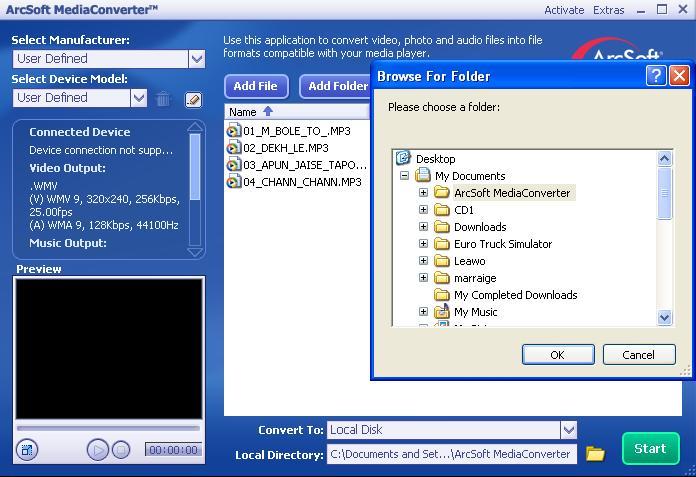Click the My Completed Downloads folder icon
The height and width of the screenshot is (477, 696).
442,295
